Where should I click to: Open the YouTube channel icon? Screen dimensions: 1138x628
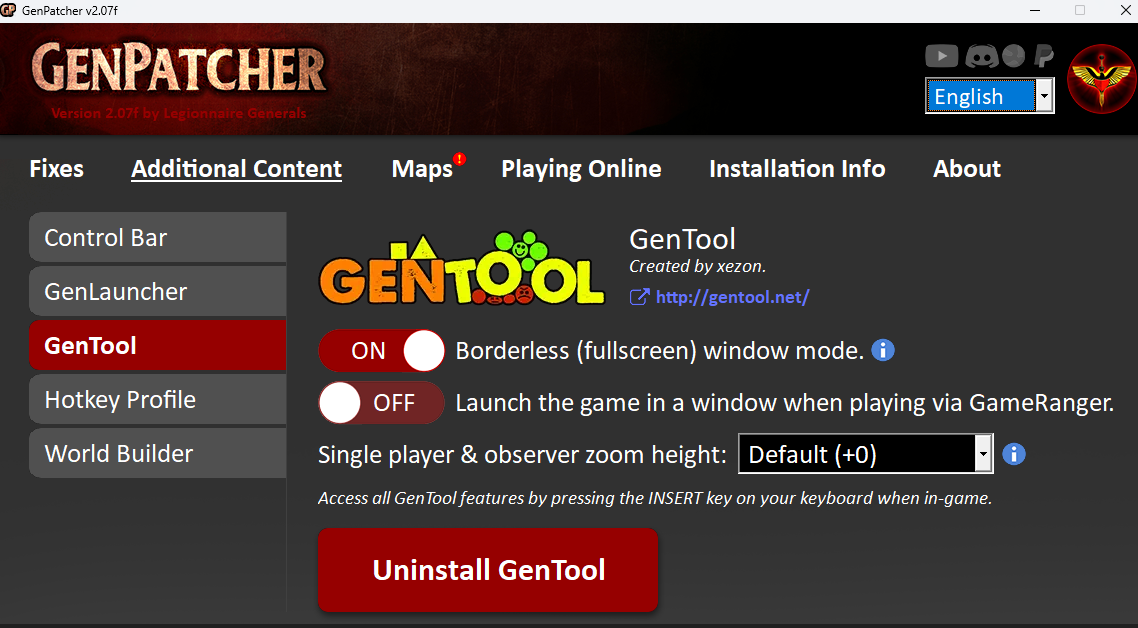941,56
